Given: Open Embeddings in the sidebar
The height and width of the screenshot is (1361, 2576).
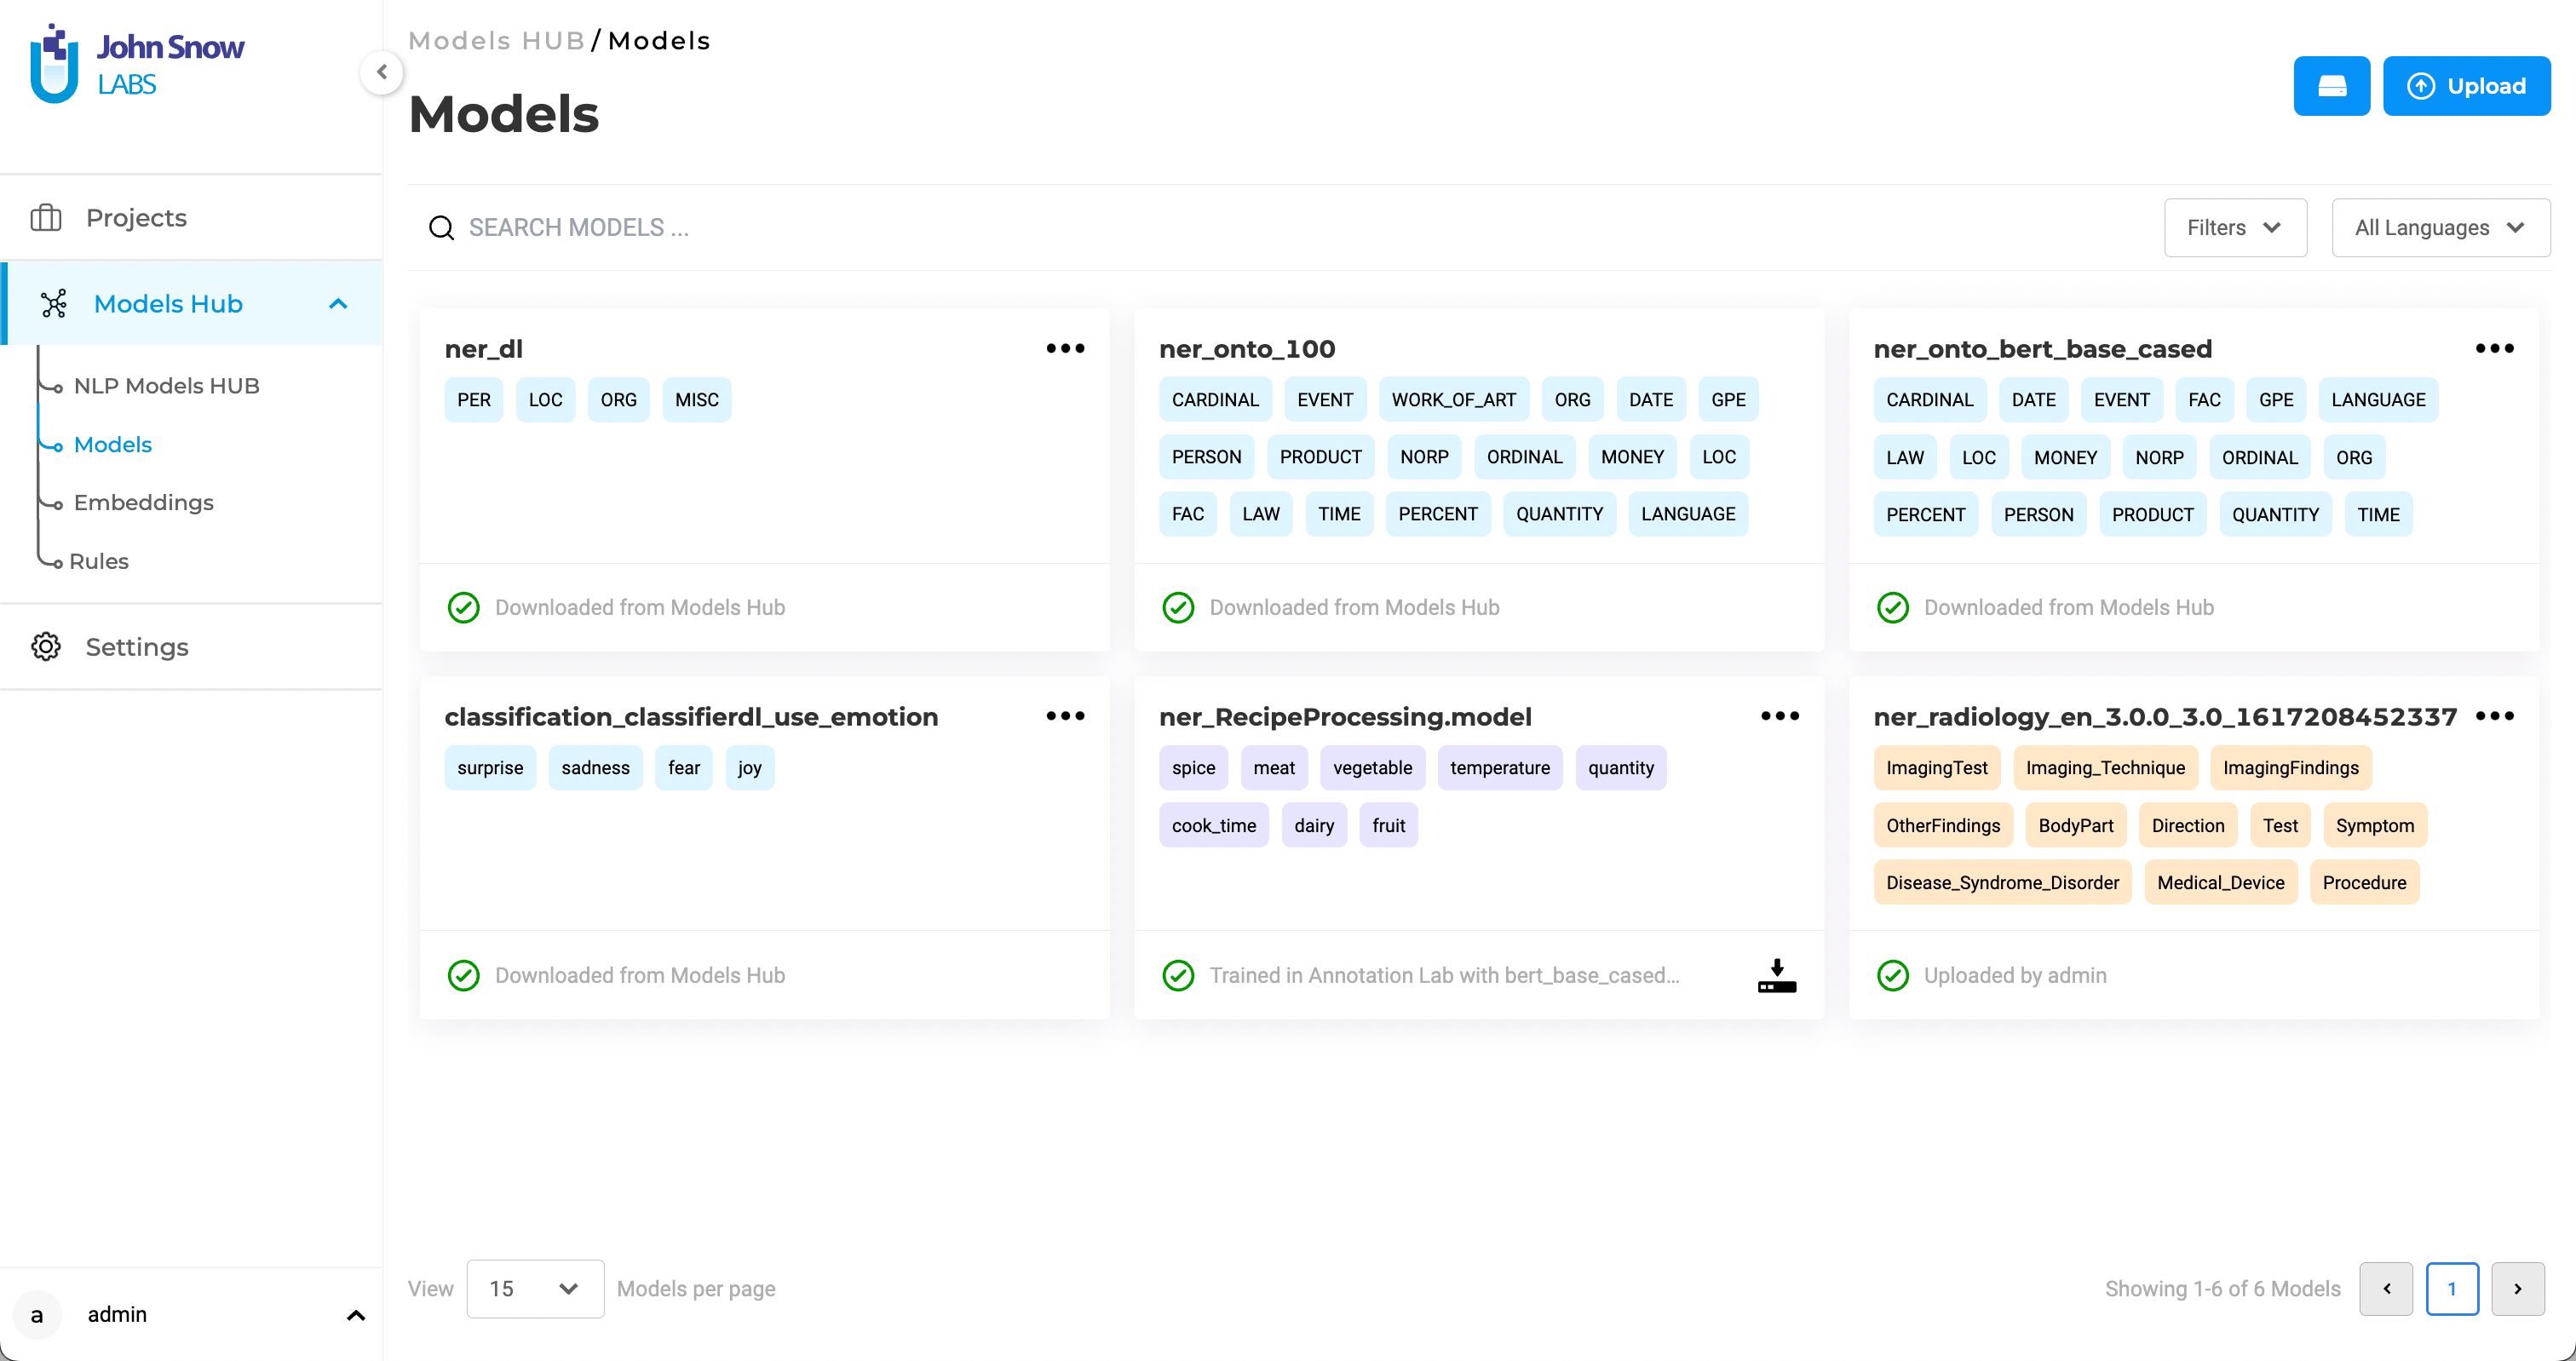Looking at the screenshot, I should coord(143,503).
